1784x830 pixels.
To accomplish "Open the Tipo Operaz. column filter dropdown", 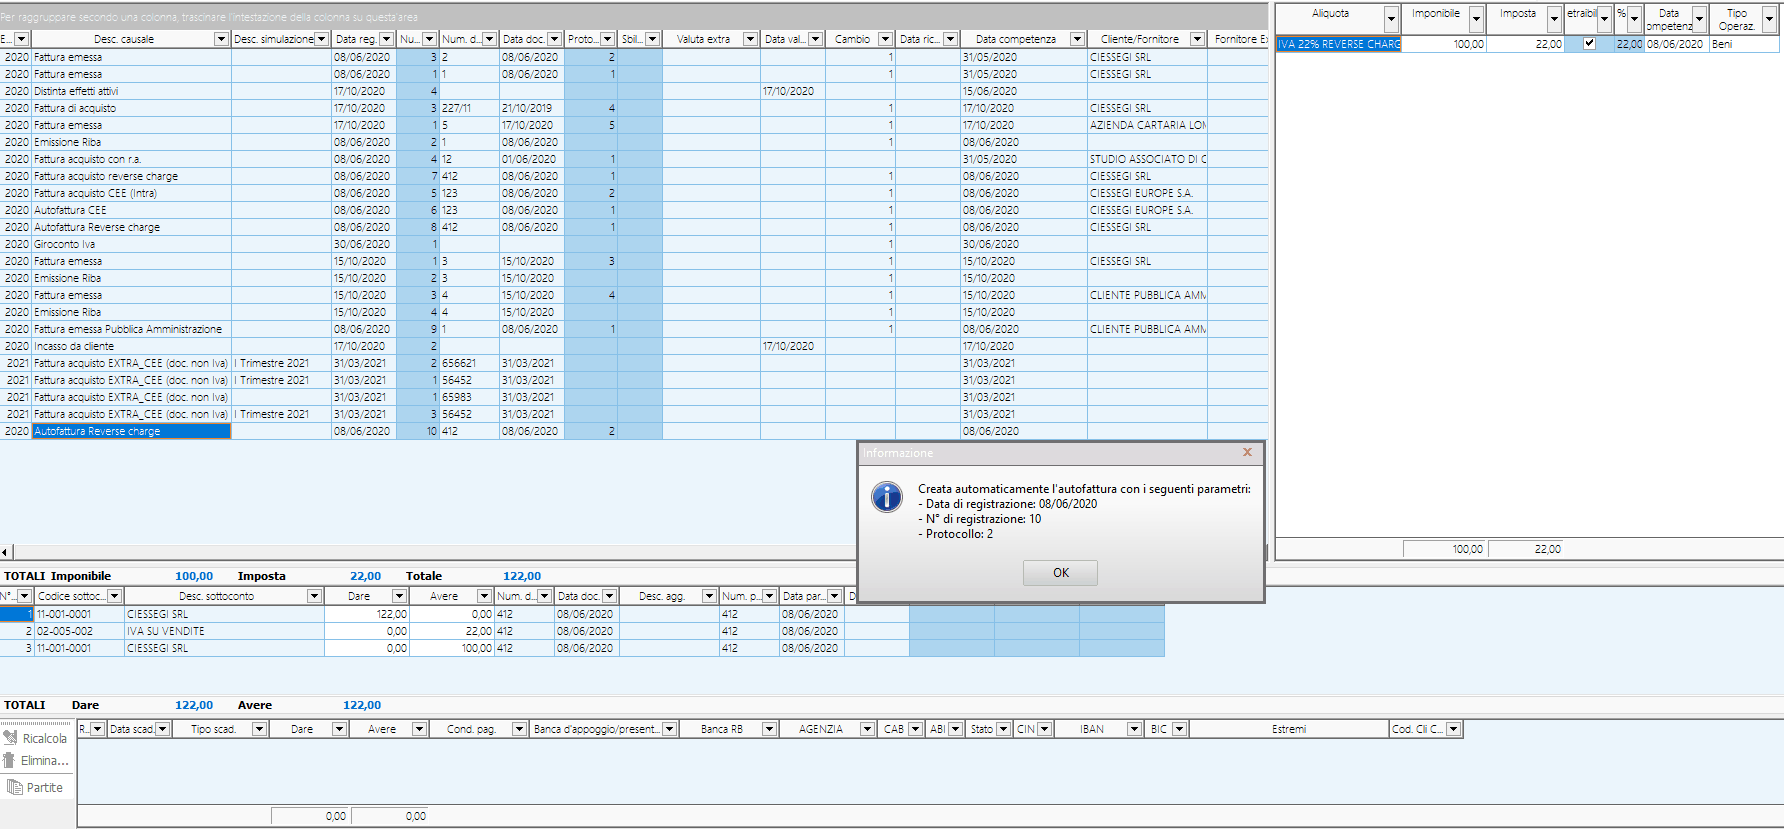I will coord(1768,19).
